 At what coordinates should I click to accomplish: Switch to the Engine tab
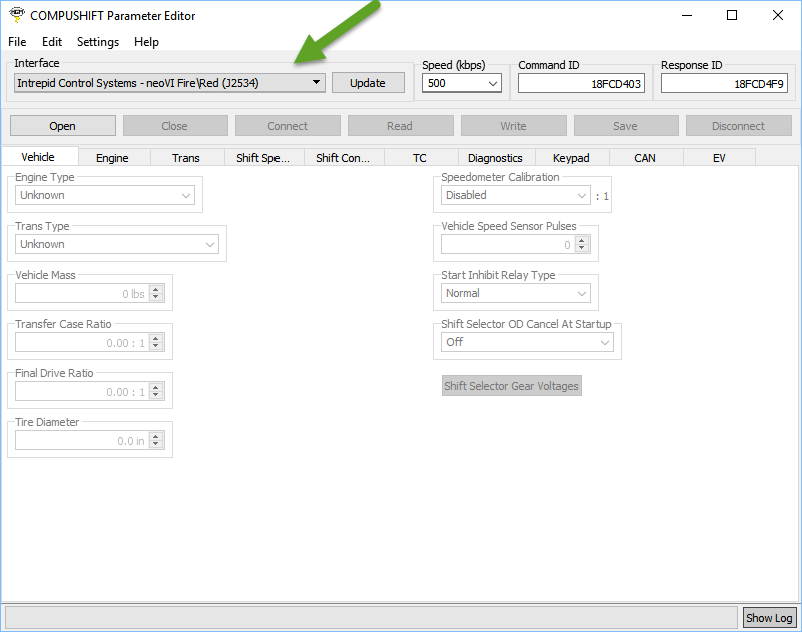tap(112, 158)
